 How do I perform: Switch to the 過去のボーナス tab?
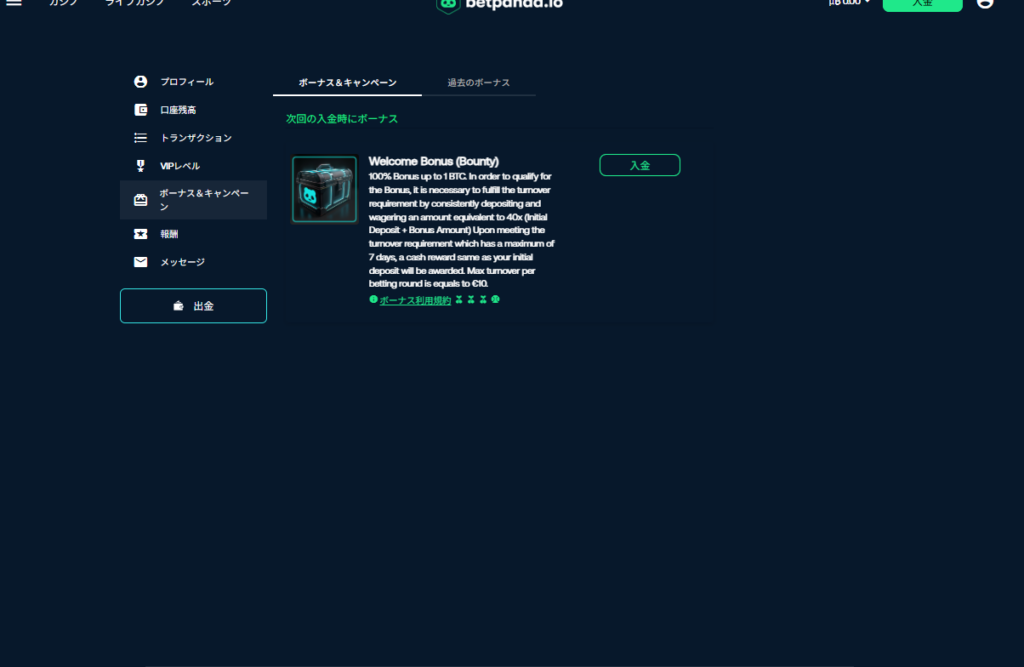[x=479, y=83]
